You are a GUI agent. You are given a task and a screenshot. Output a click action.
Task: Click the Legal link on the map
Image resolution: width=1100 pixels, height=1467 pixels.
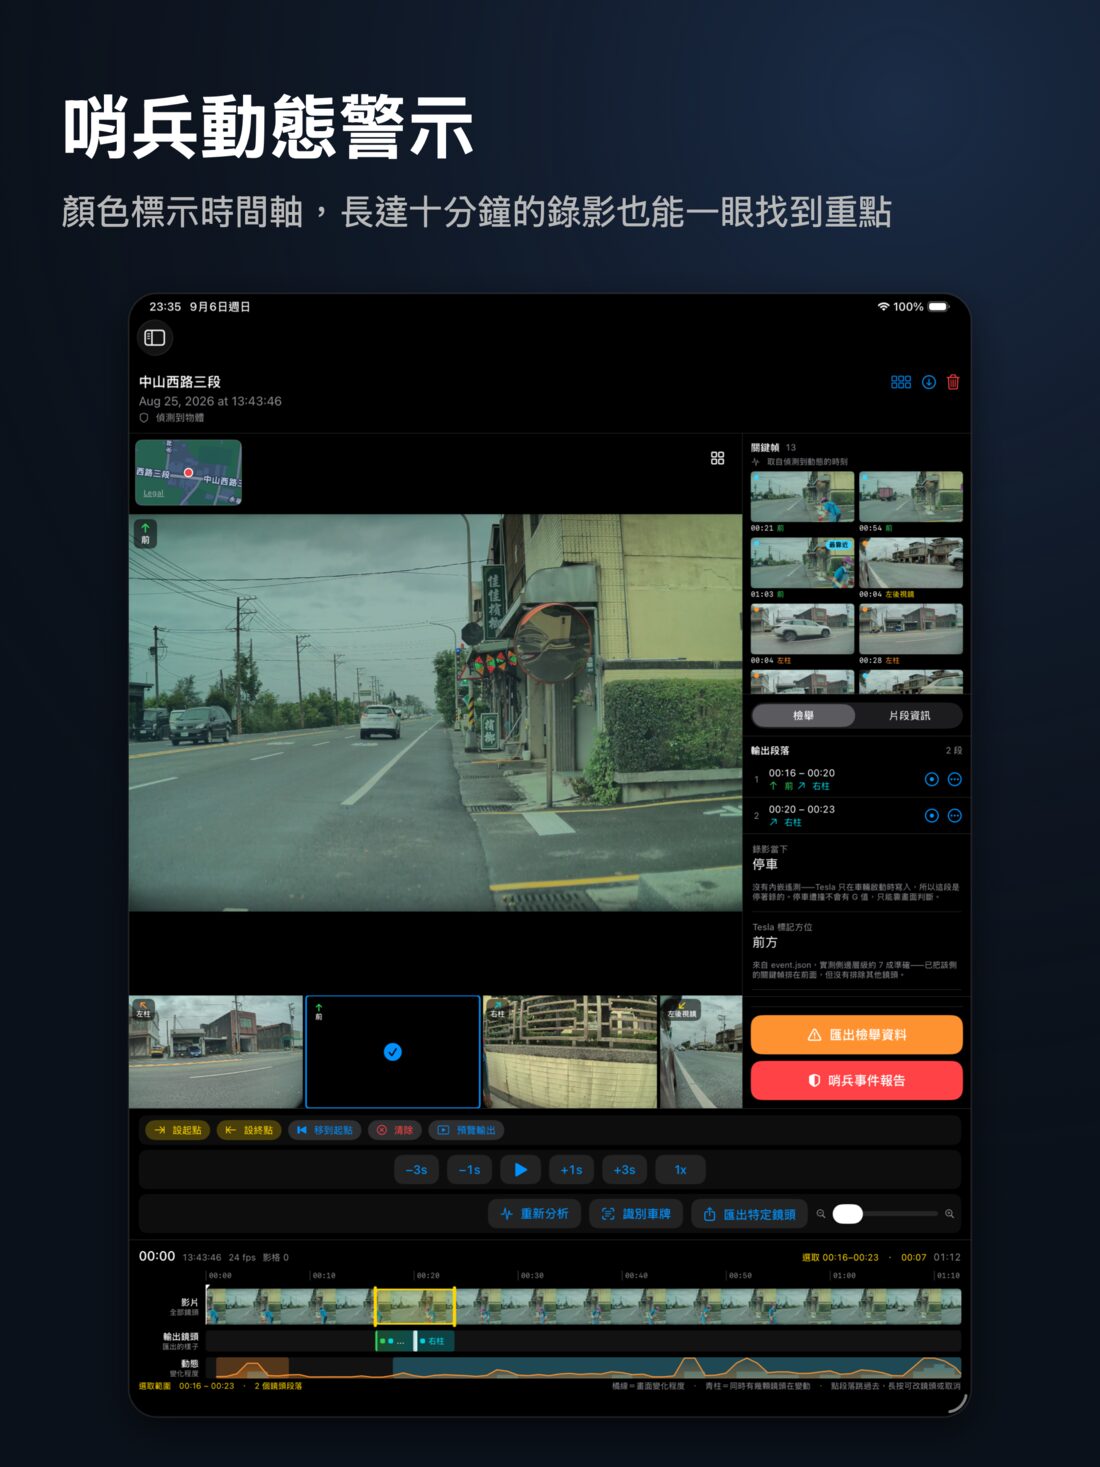tap(153, 493)
